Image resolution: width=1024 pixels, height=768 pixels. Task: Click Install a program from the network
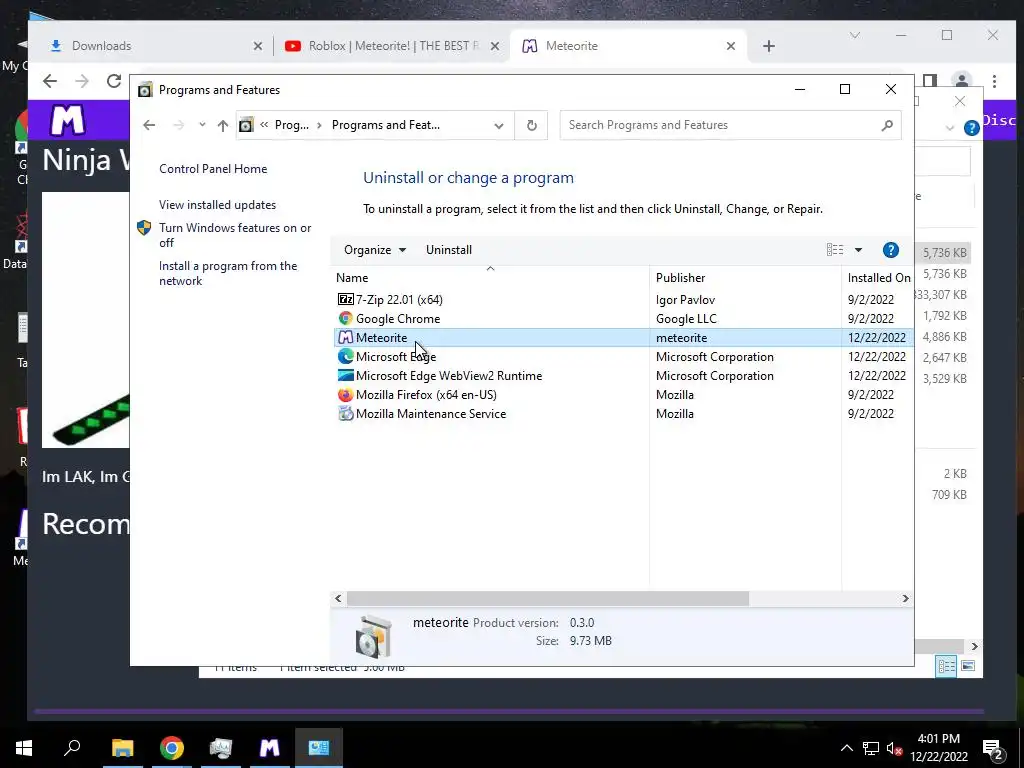tap(228, 273)
